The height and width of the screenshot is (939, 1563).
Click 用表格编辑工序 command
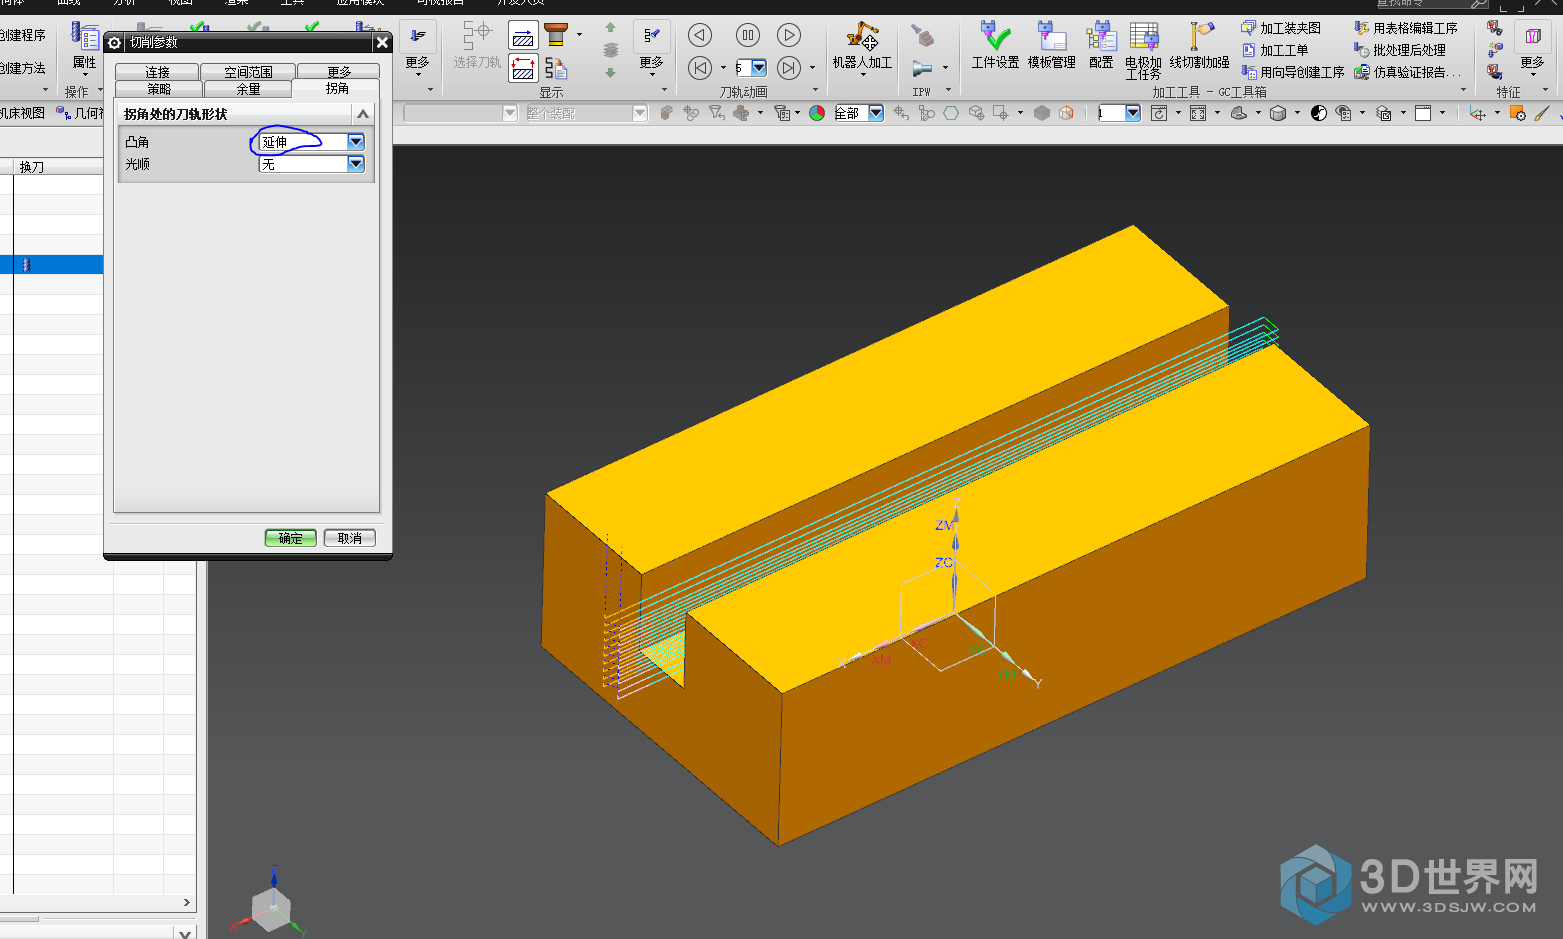click(x=1406, y=28)
